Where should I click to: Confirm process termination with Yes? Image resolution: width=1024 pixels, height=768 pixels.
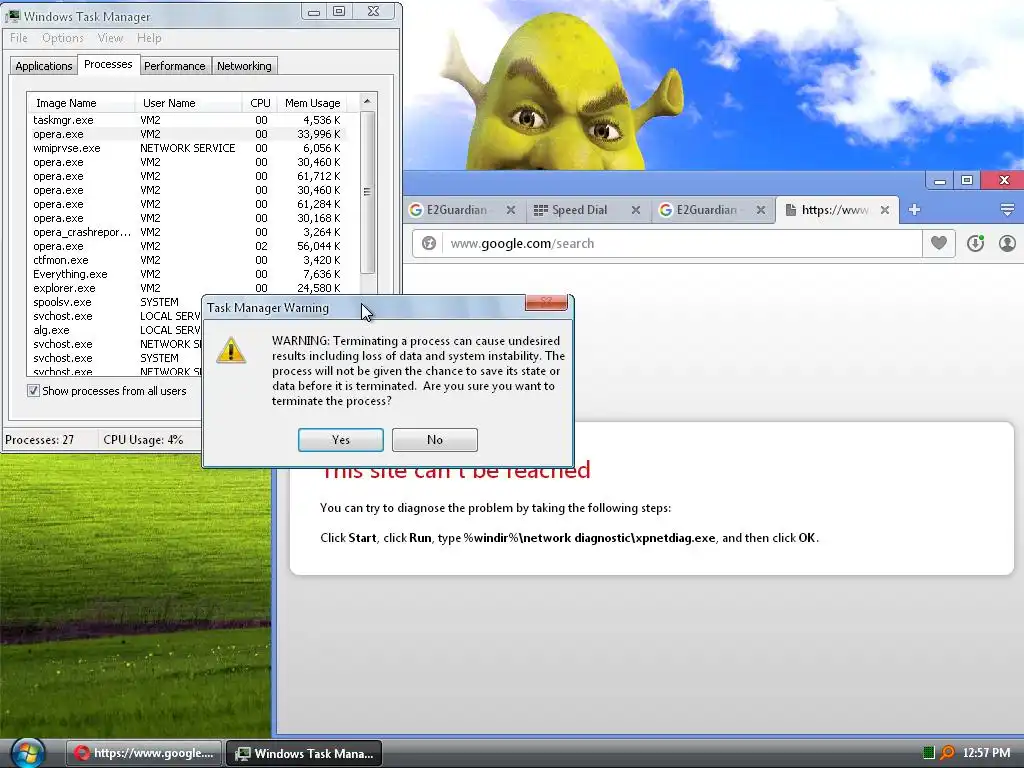point(340,440)
